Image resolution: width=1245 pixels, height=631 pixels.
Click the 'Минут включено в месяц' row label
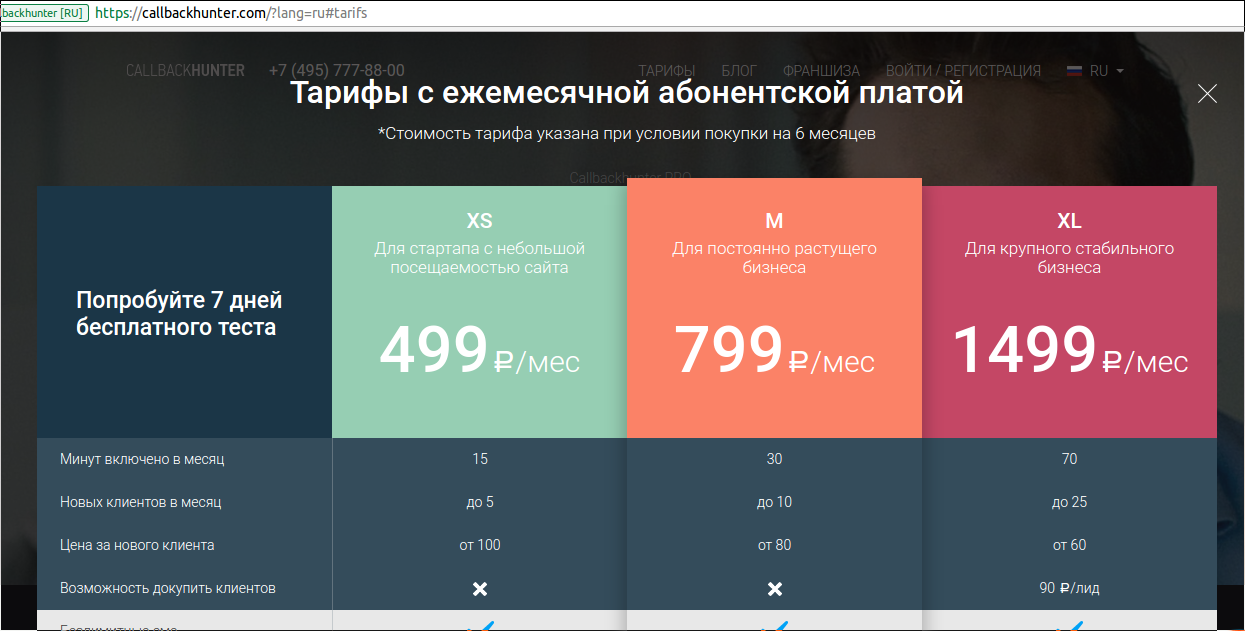[x=142, y=459]
